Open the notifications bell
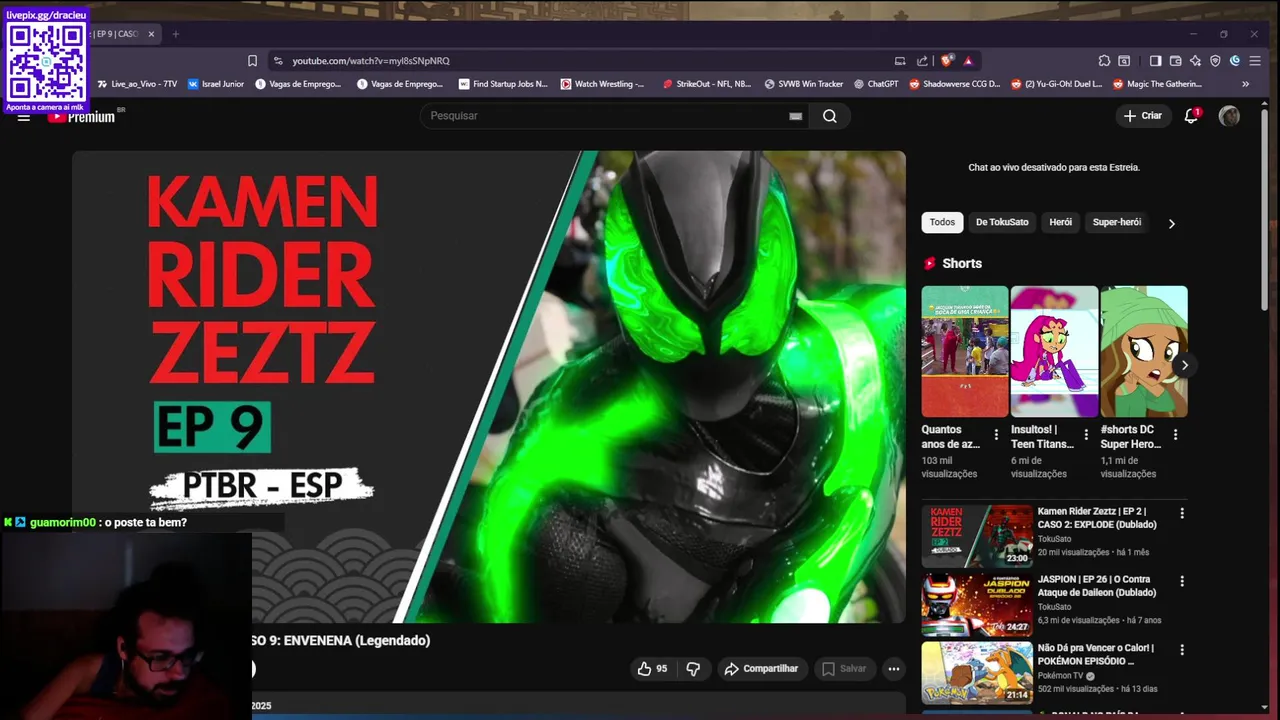The height and width of the screenshot is (720, 1280). tap(1191, 116)
